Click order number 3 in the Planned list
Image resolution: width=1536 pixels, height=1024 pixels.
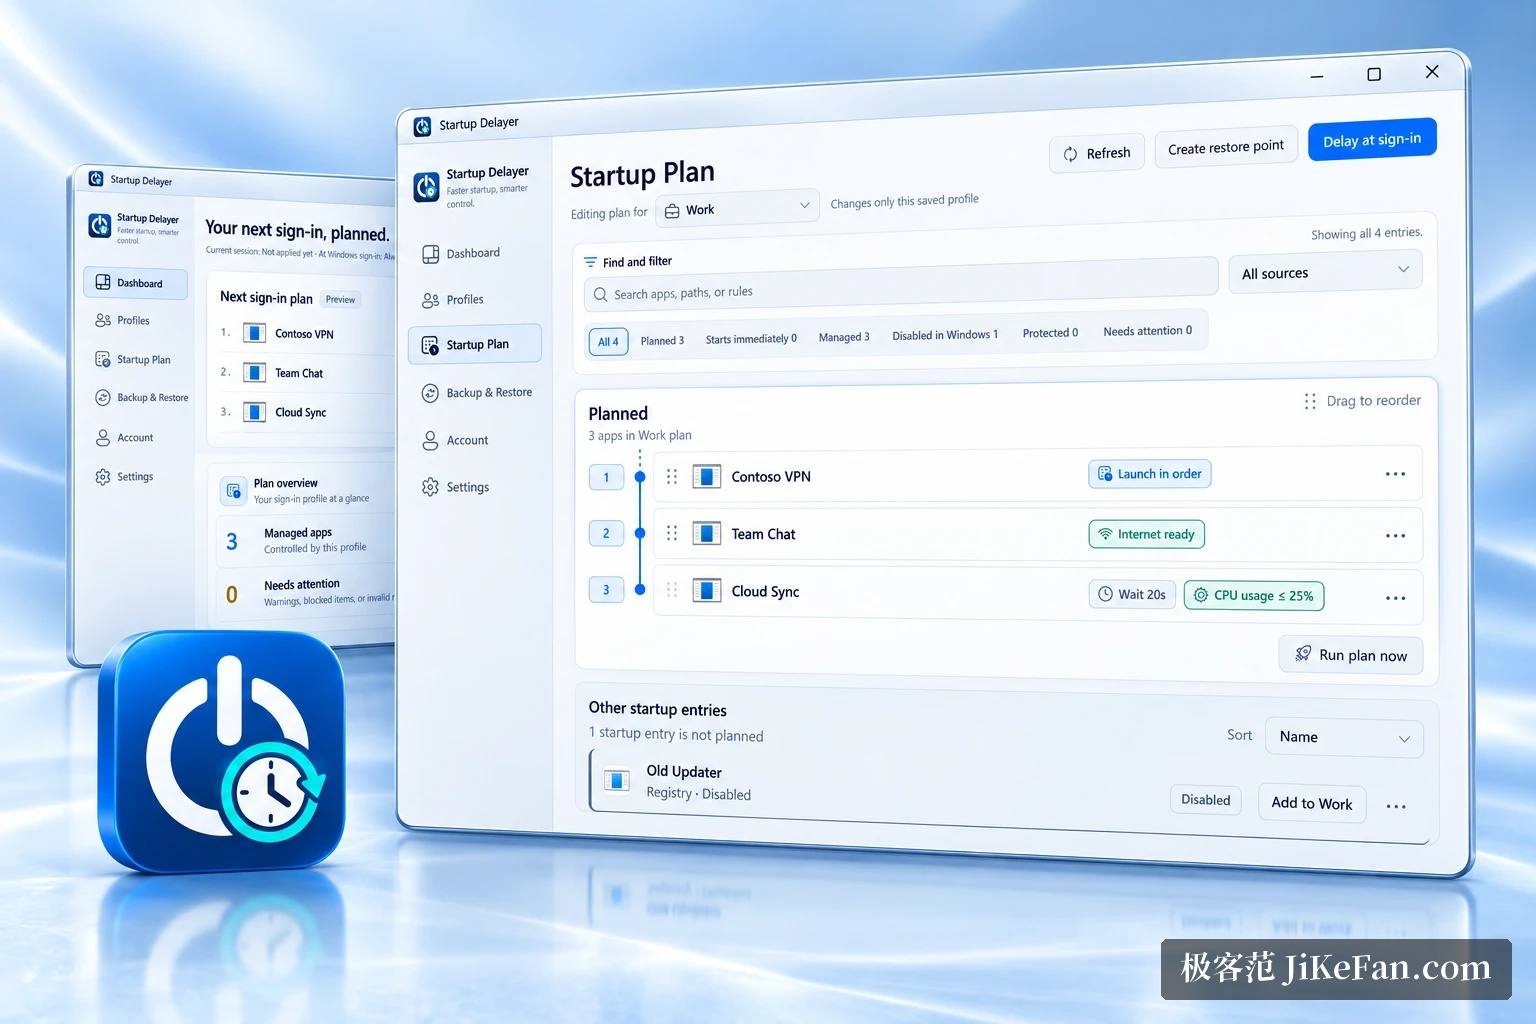coord(606,590)
